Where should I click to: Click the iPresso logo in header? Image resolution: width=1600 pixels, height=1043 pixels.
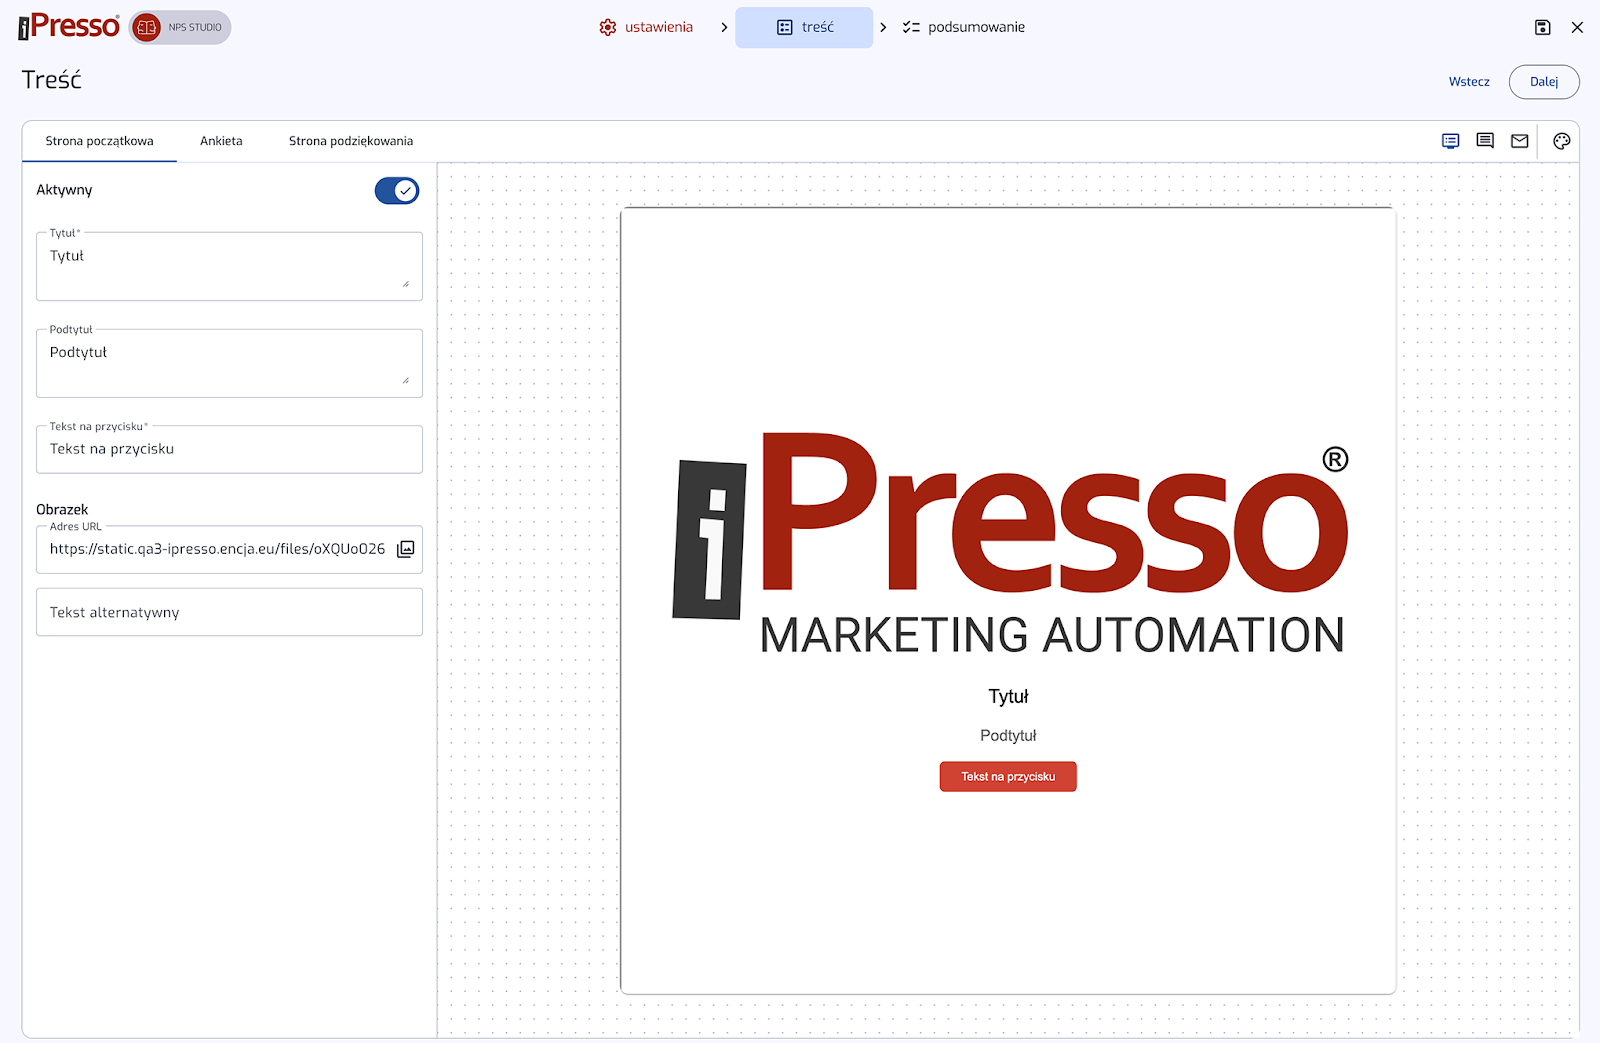(69, 26)
